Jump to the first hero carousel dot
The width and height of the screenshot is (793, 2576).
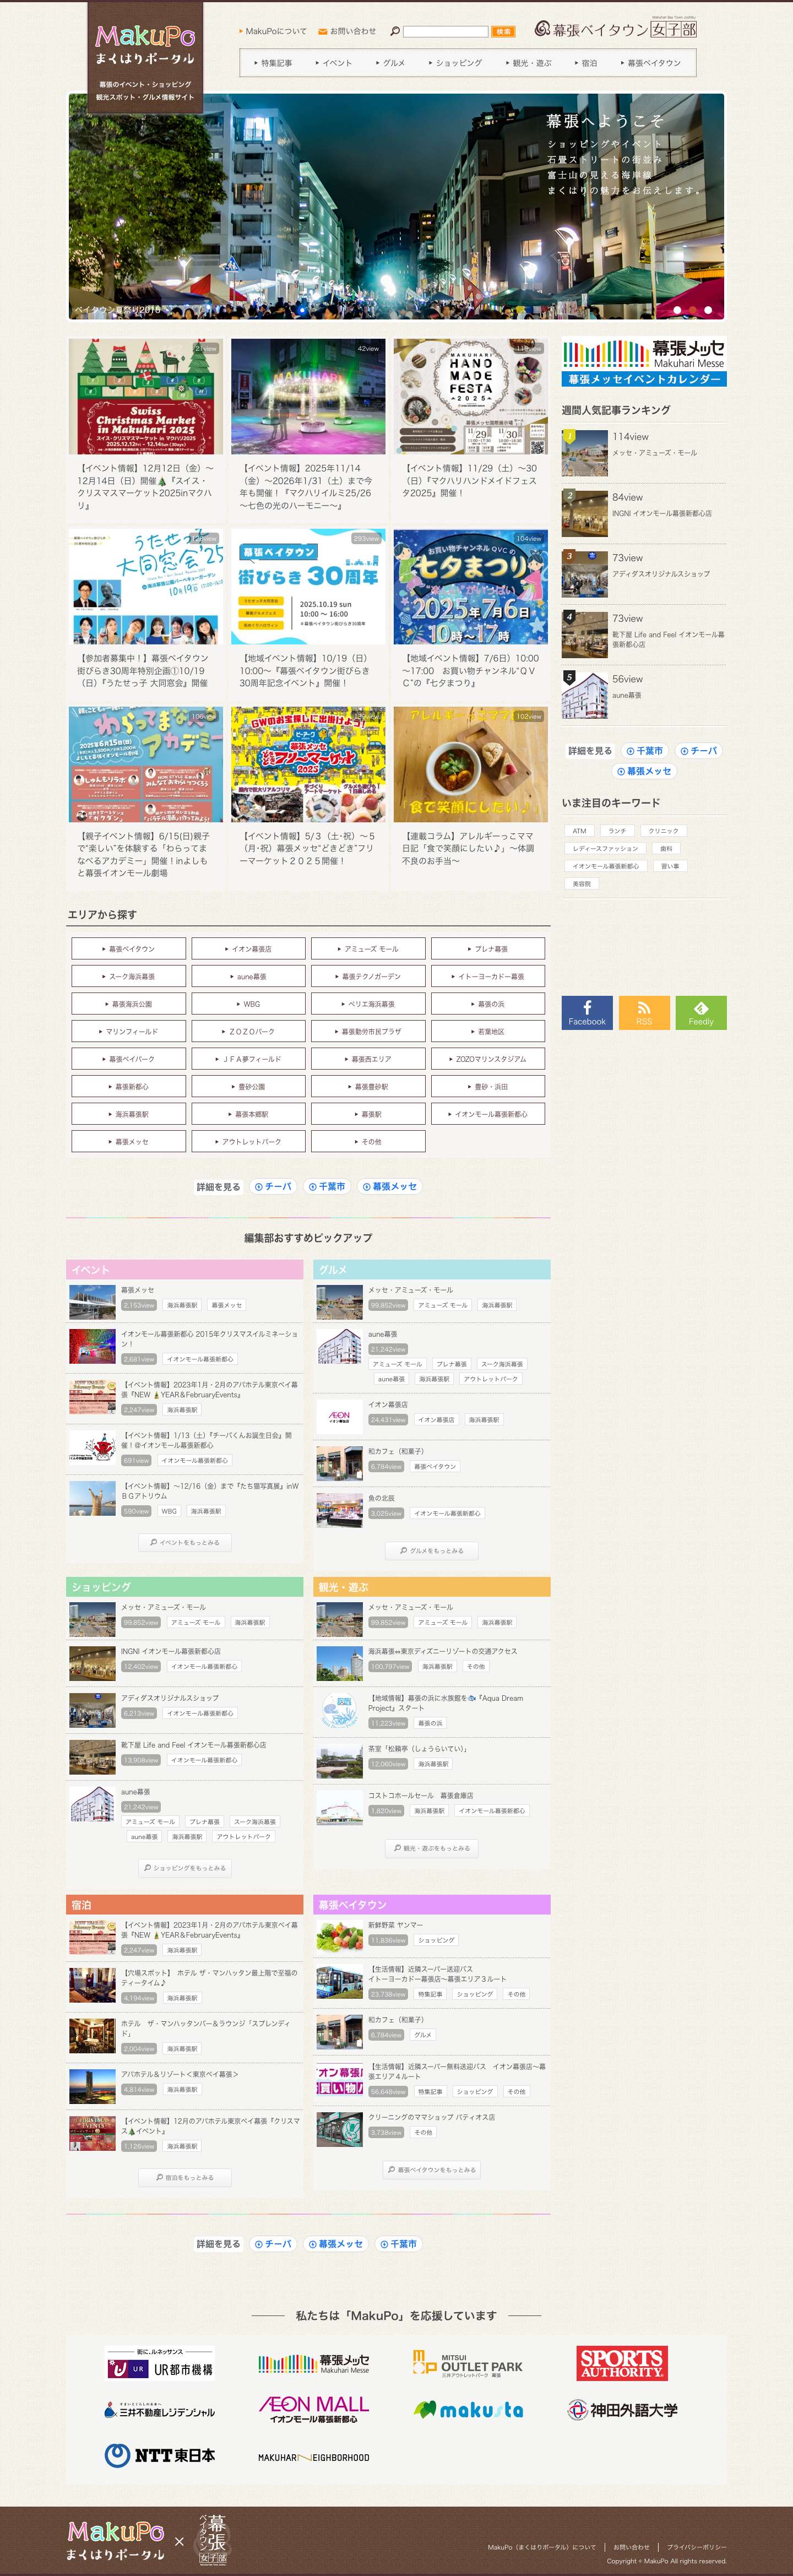(x=677, y=310)
